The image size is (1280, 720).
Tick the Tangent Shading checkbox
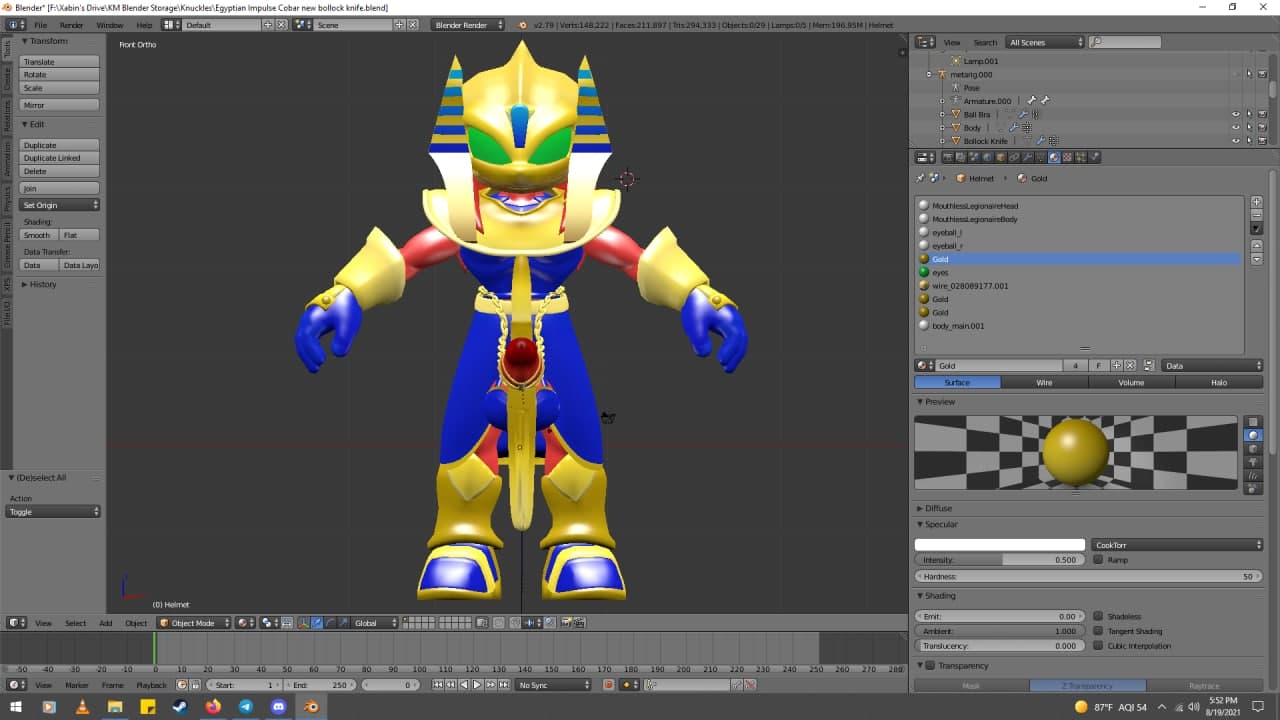1098,631
